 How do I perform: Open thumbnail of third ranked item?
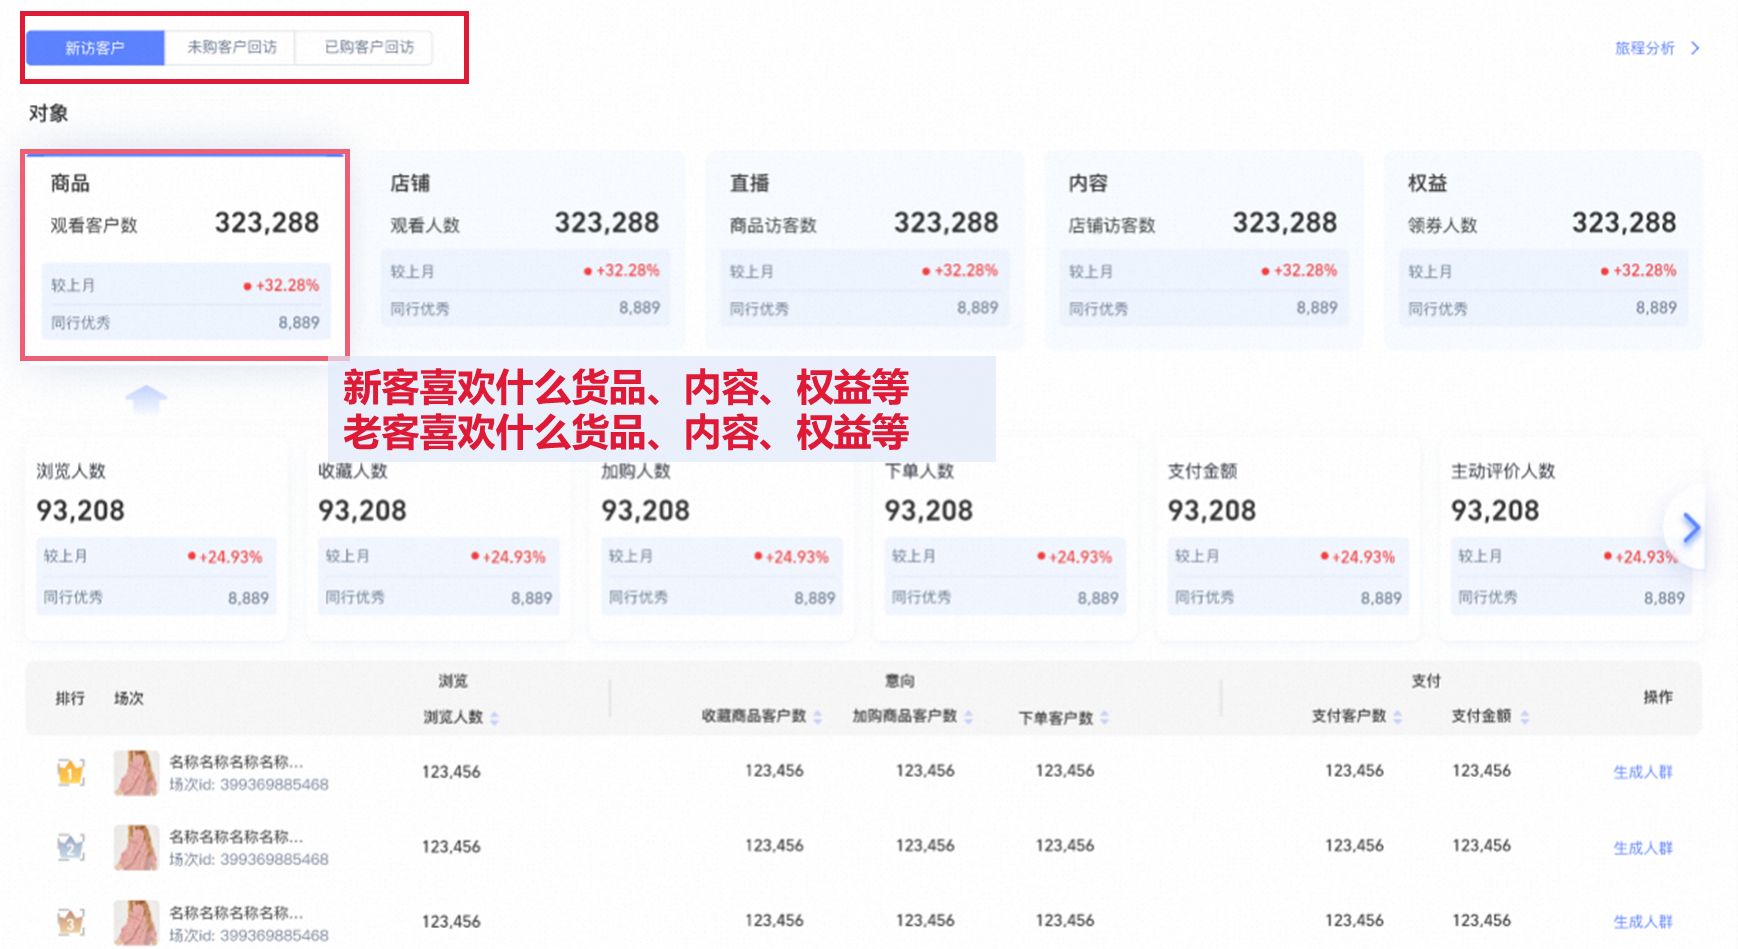click(x=136, y=923)
